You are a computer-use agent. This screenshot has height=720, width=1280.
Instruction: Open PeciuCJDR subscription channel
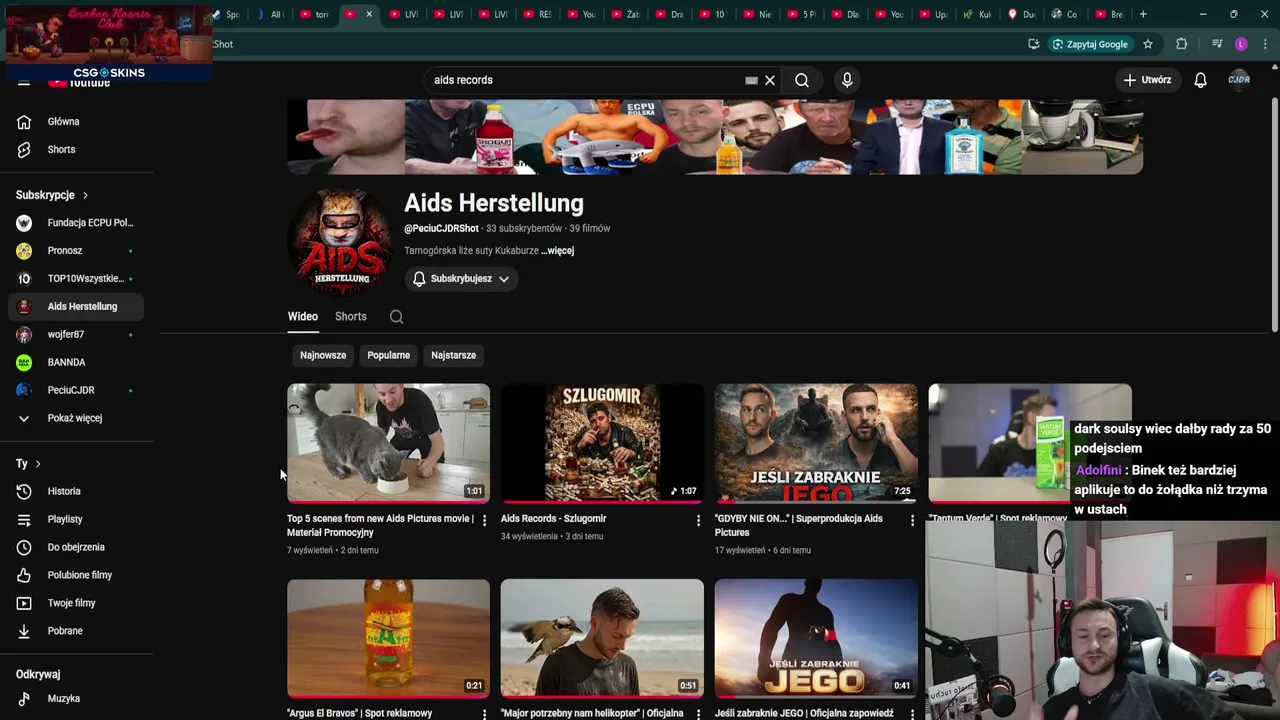[75, 391]
